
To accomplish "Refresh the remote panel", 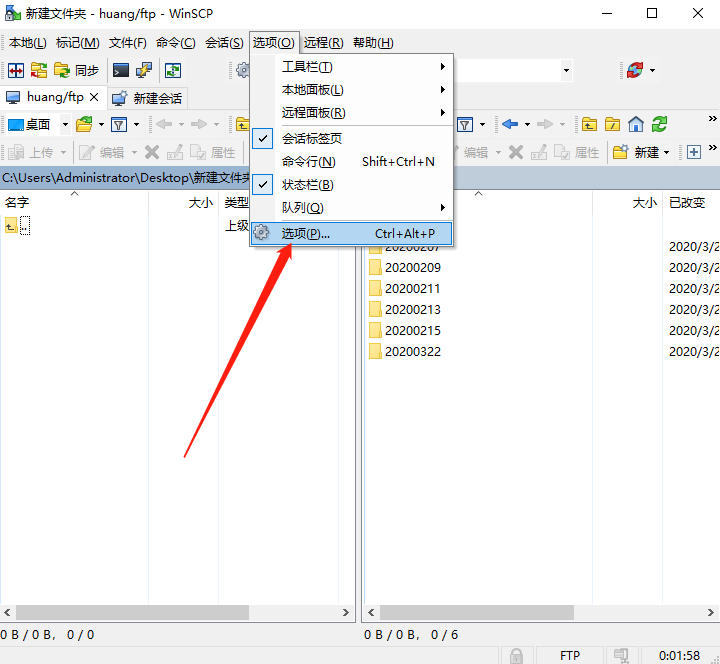I will (659, 125).
